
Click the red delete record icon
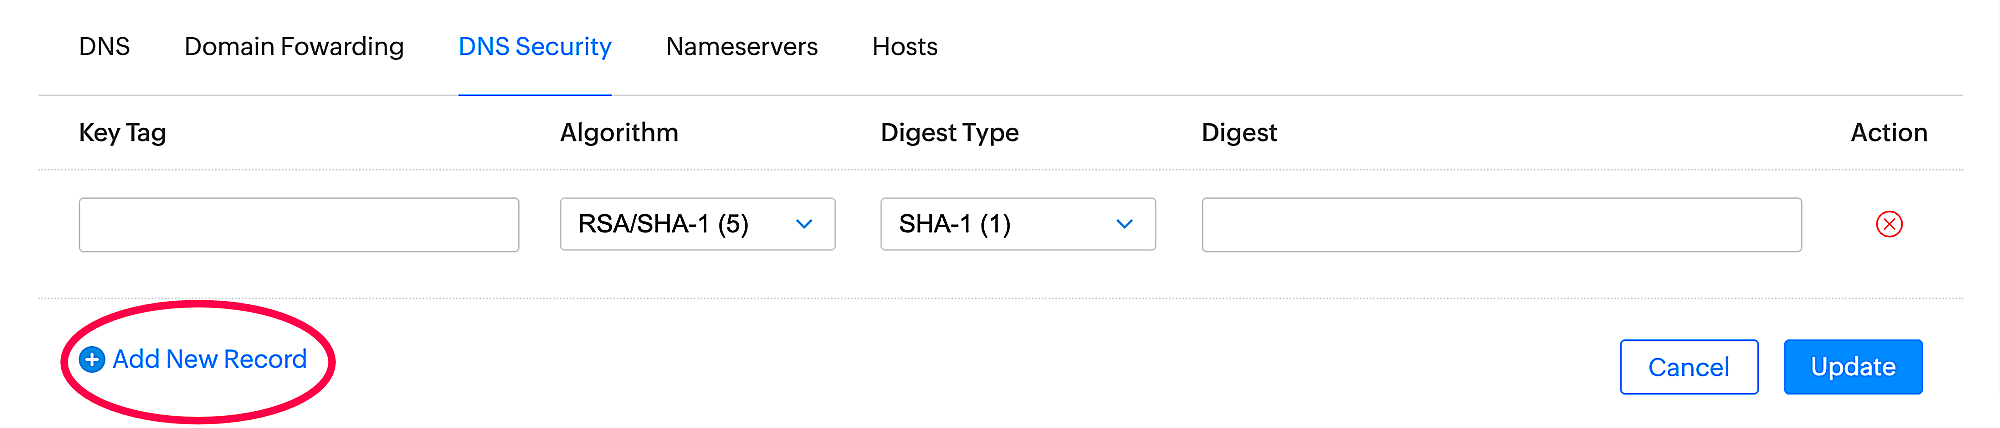pos(1889,224)
